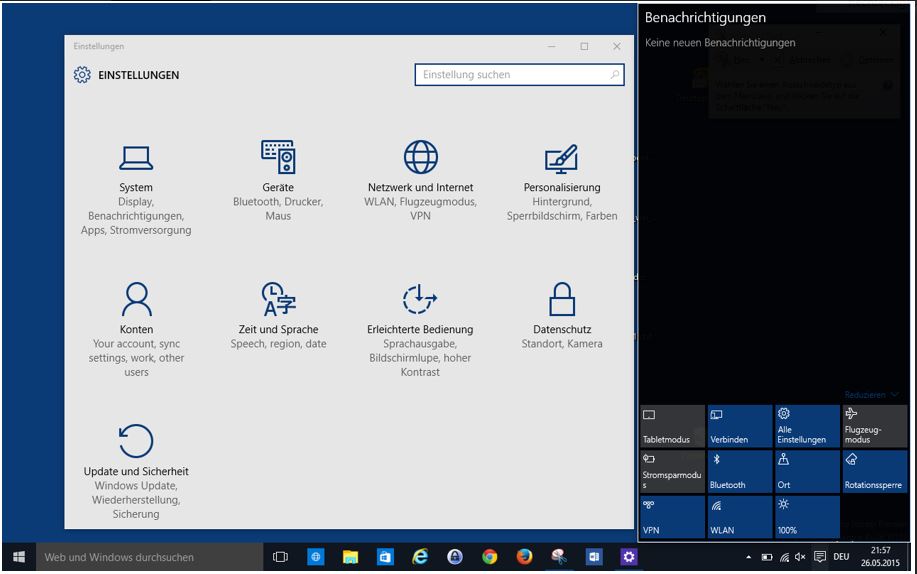The width and height of the screenshot is (917, 574).
Task: Adjust brightness via 100% tile
Action: (807, 517)
